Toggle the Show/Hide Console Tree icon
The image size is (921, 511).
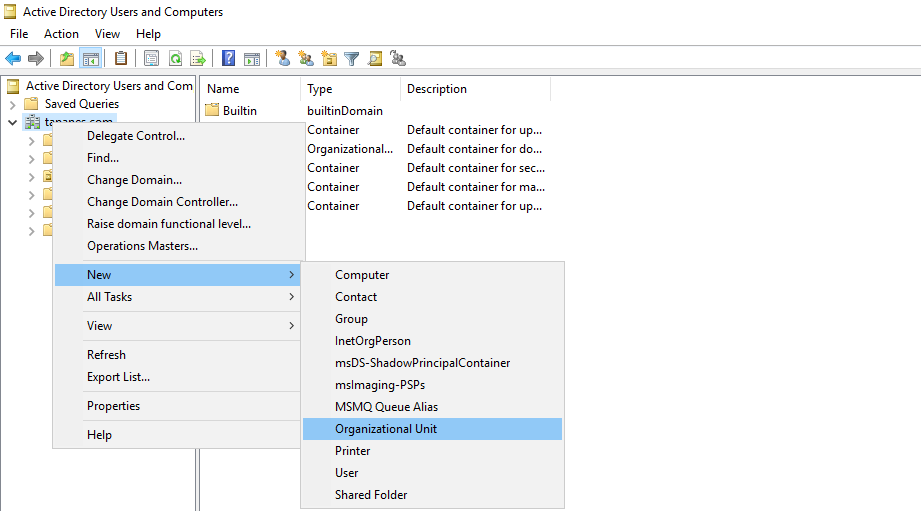pos(90,59)
